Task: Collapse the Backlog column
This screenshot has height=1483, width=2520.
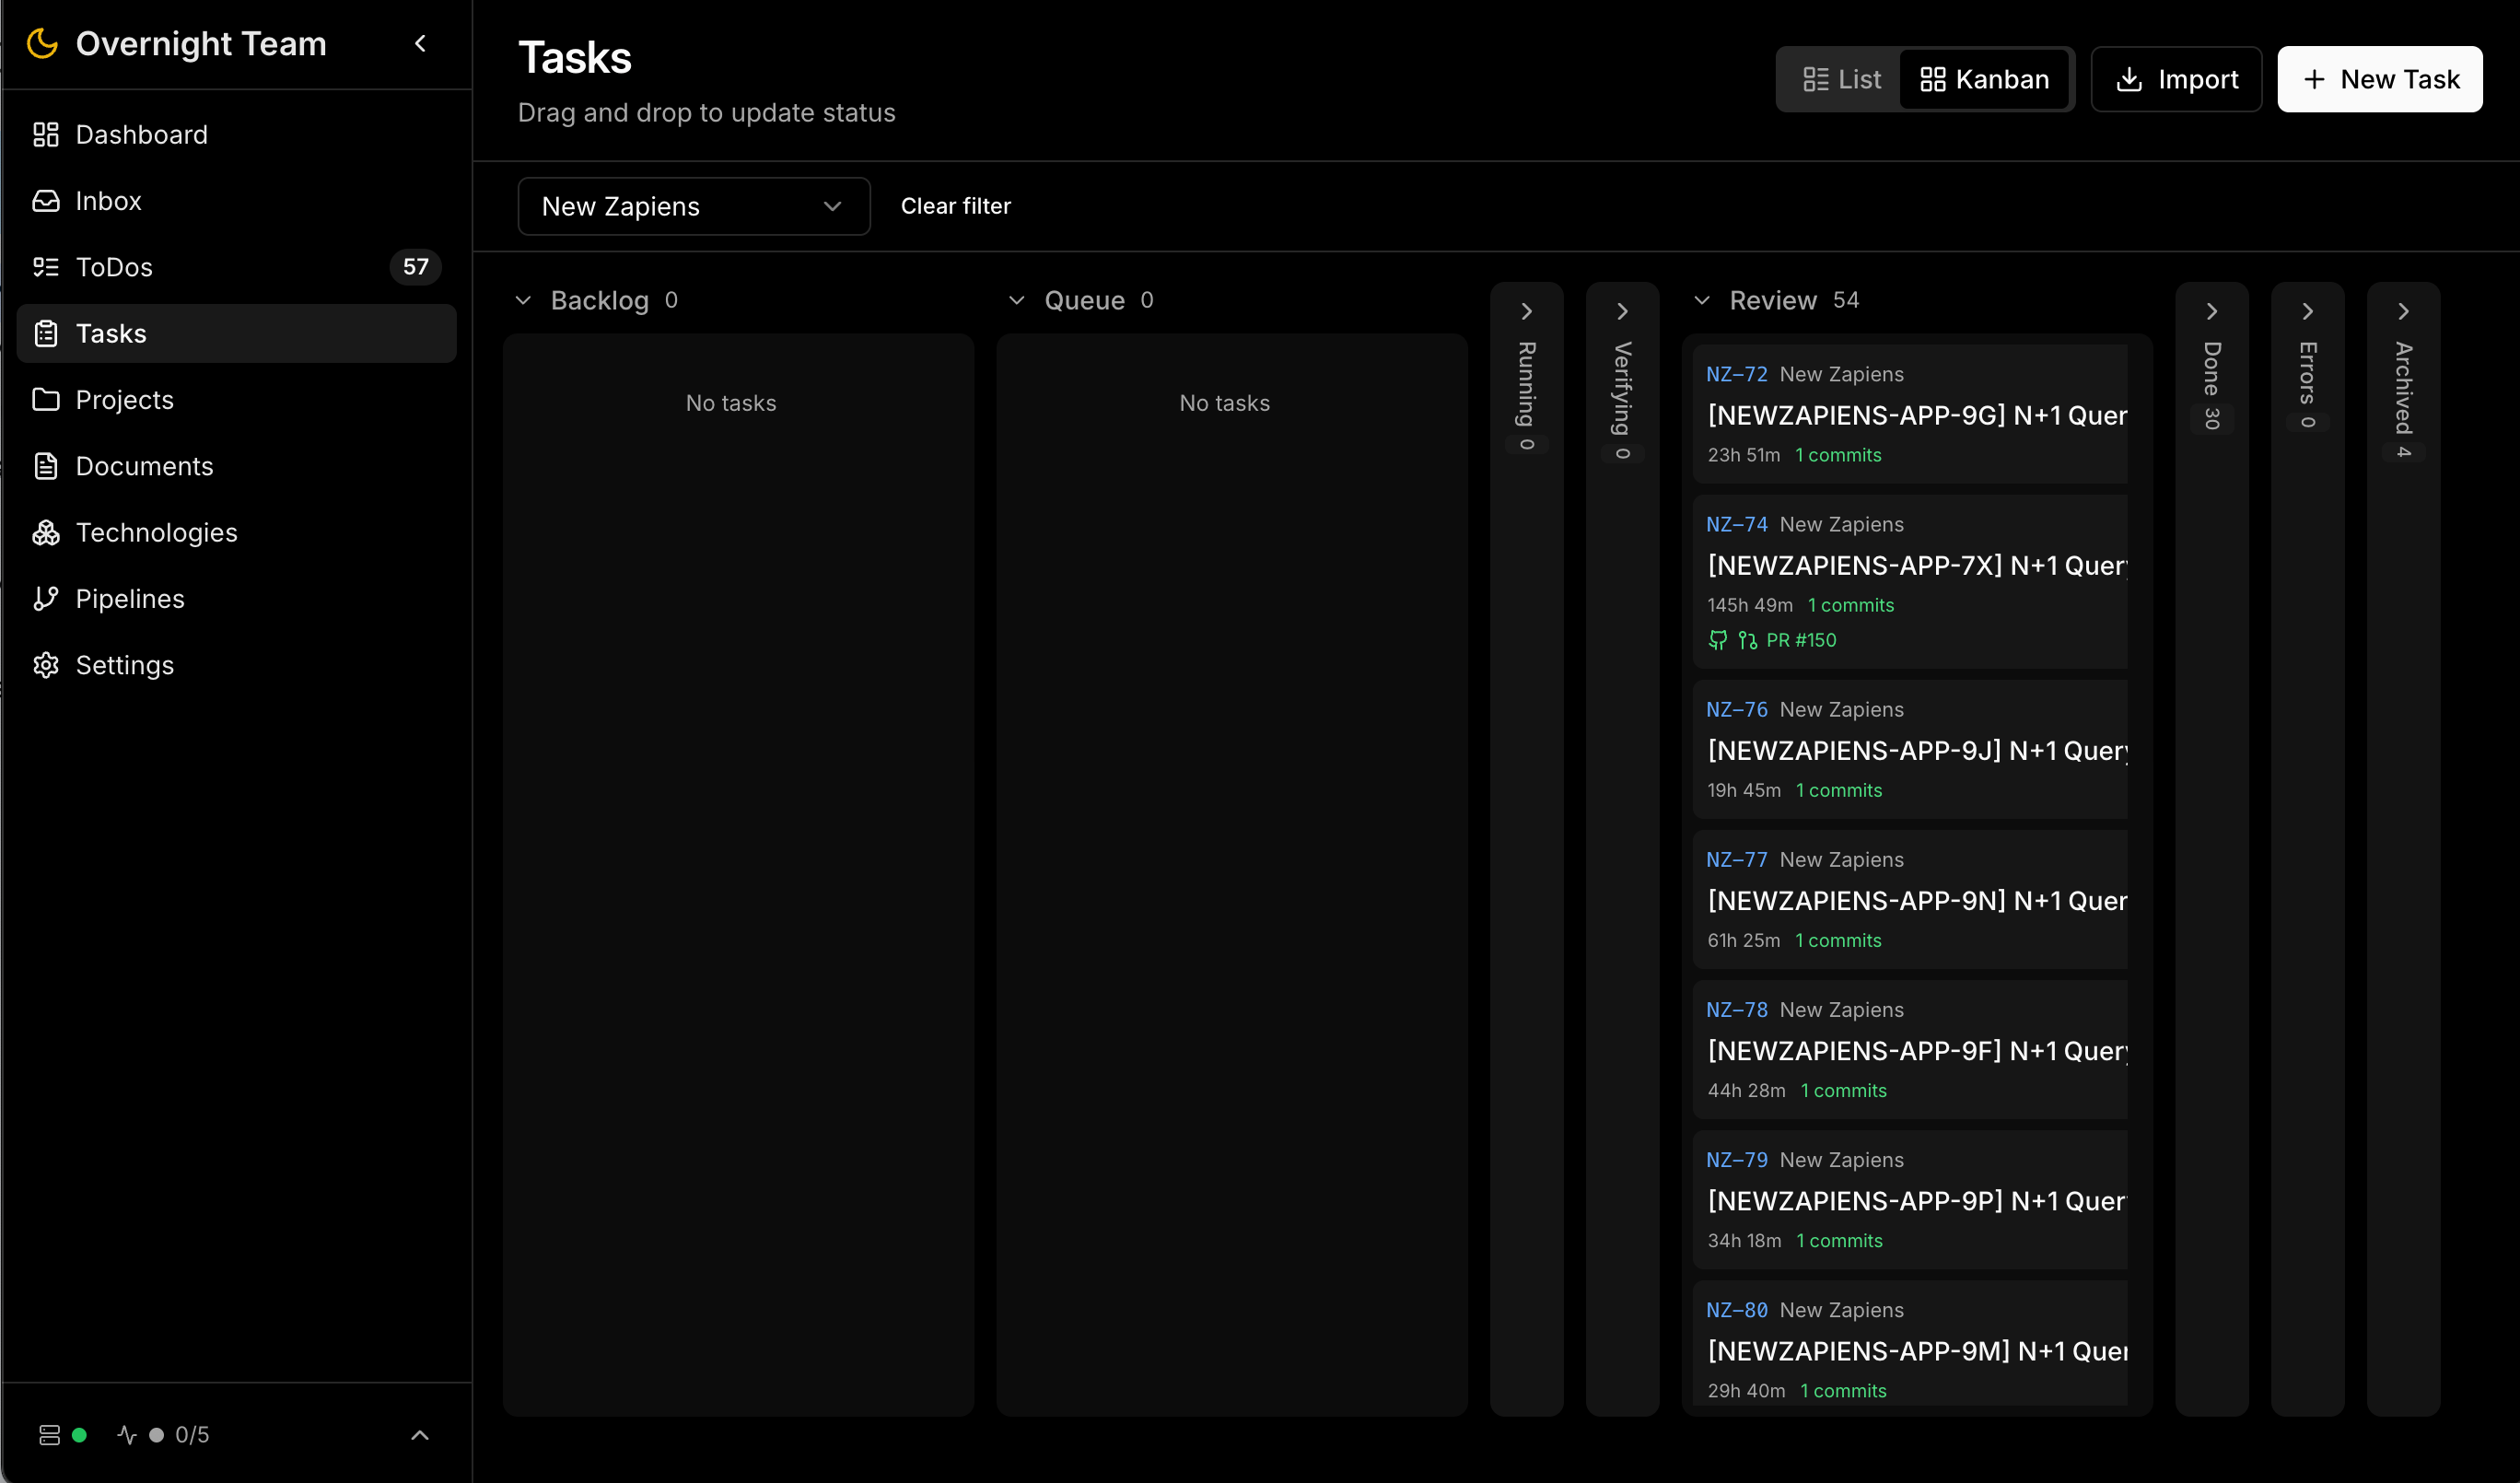Action: pos(524,300)
